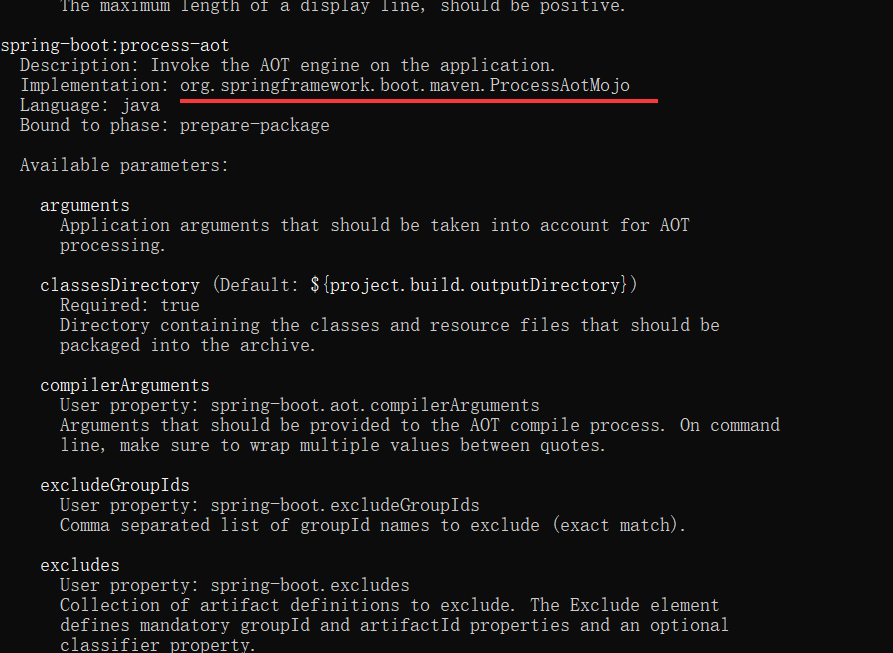Click the 'Required: true' line
Image resolution: width=893 pixels, height=653 pixels.
click(130, 305)
